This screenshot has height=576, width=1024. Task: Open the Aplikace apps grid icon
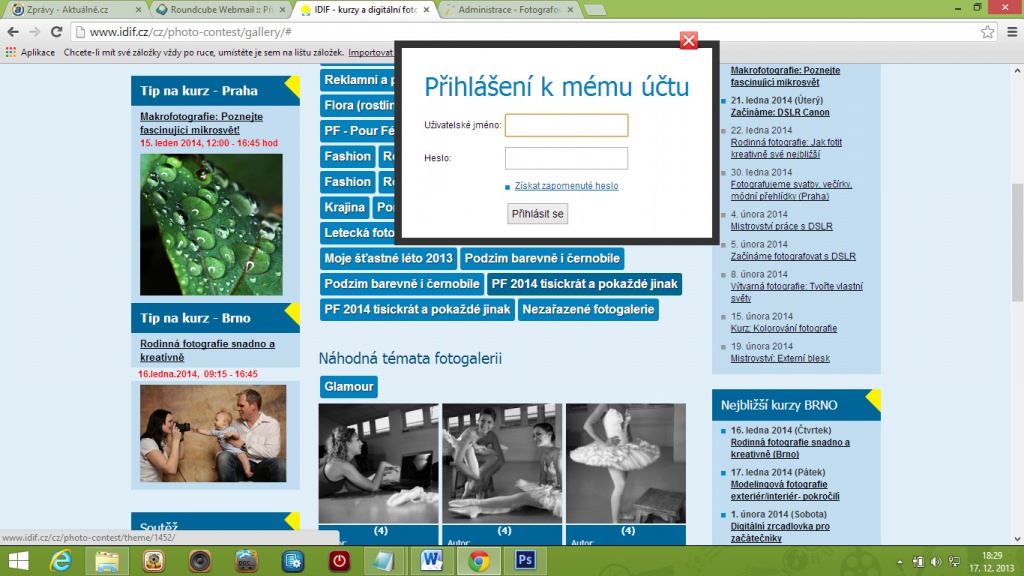(x=10, y=52)
